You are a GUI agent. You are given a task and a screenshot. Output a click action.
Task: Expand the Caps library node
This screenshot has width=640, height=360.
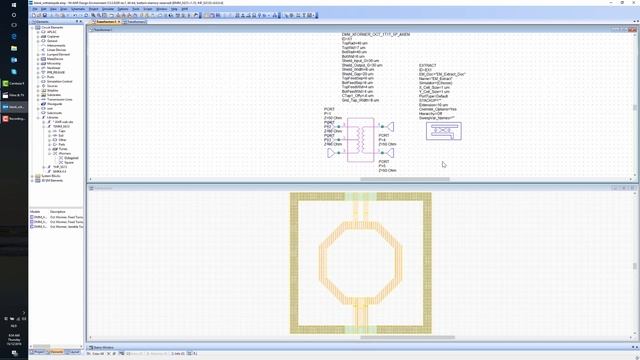pyautogui.click(x=49, y=131)
